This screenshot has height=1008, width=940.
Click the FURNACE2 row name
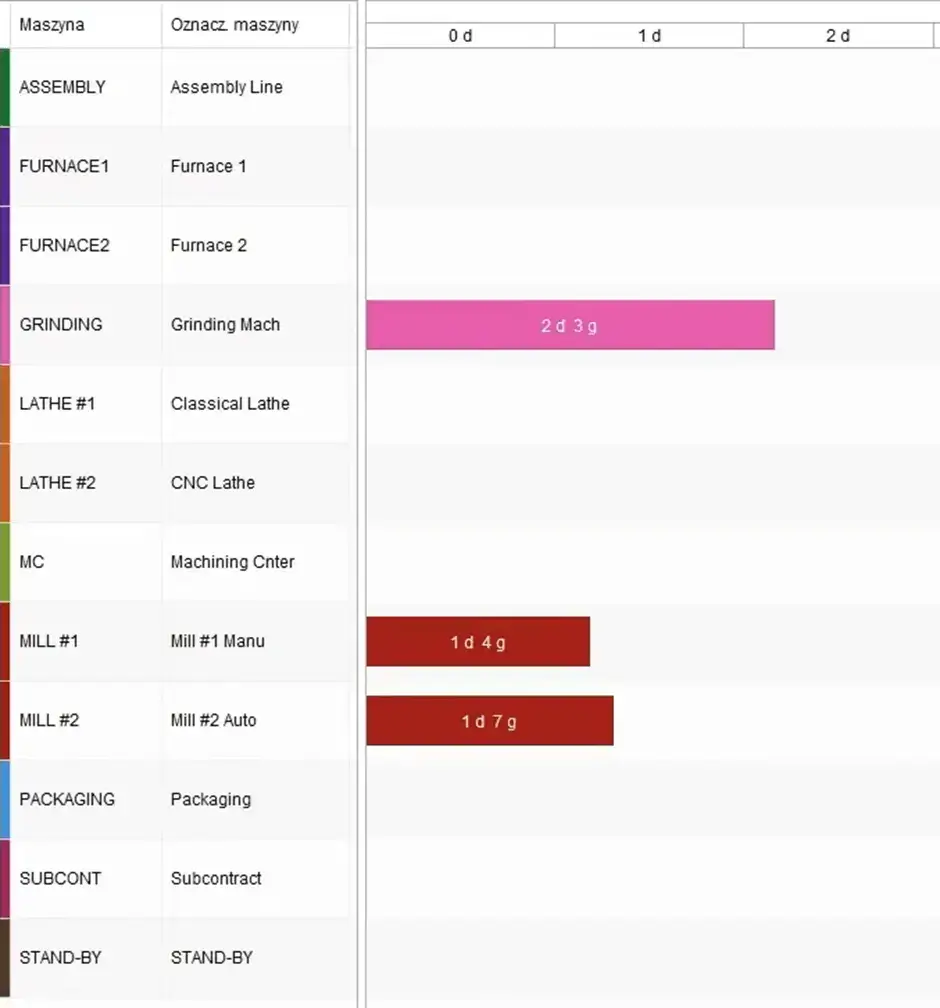pyautogui.click(x=64, y=245)
